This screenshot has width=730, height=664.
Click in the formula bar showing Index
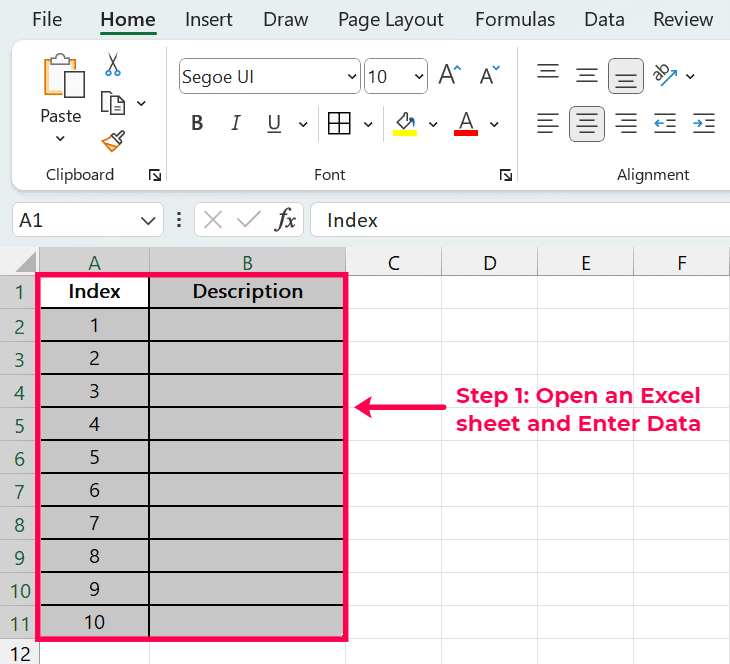[x=520, y=219]
